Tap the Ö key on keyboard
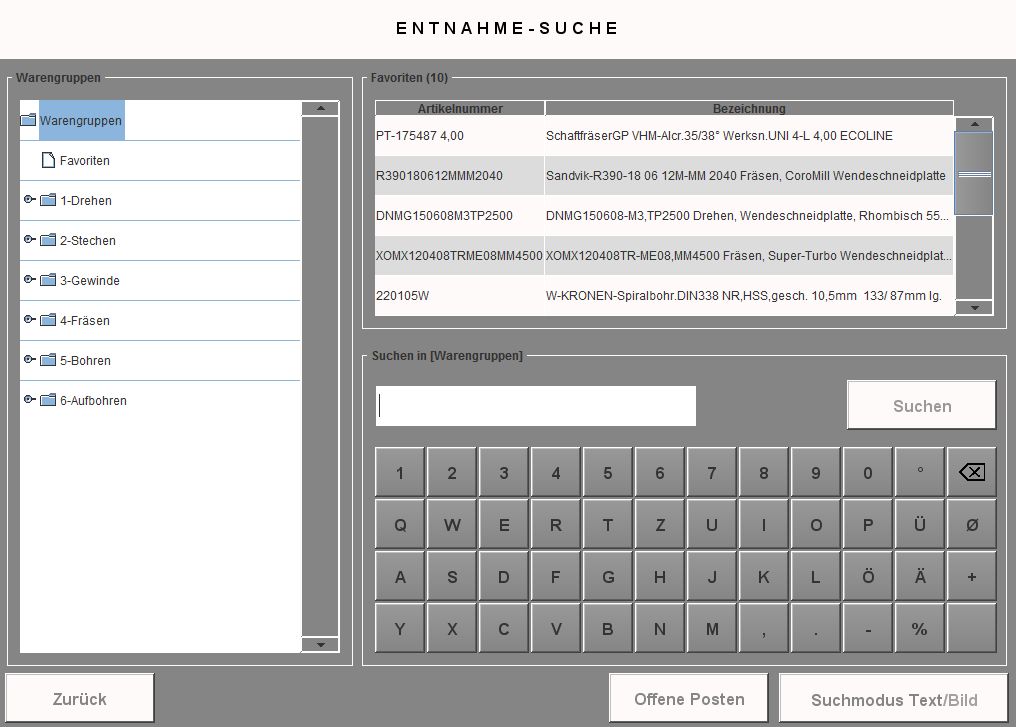This screenshot has width=1016, height=727. (868, 575)
